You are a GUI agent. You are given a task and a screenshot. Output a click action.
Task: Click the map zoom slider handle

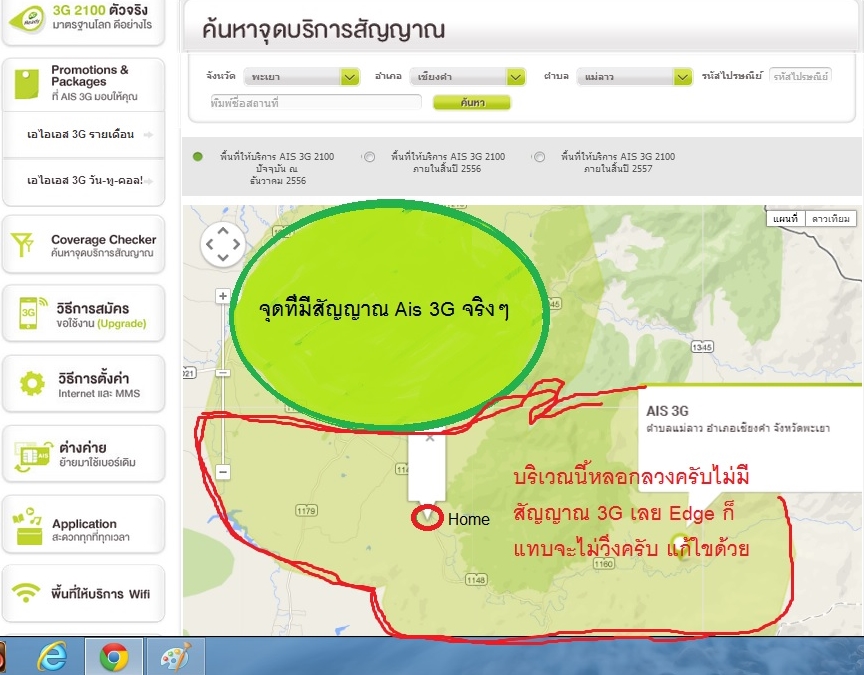223,373
